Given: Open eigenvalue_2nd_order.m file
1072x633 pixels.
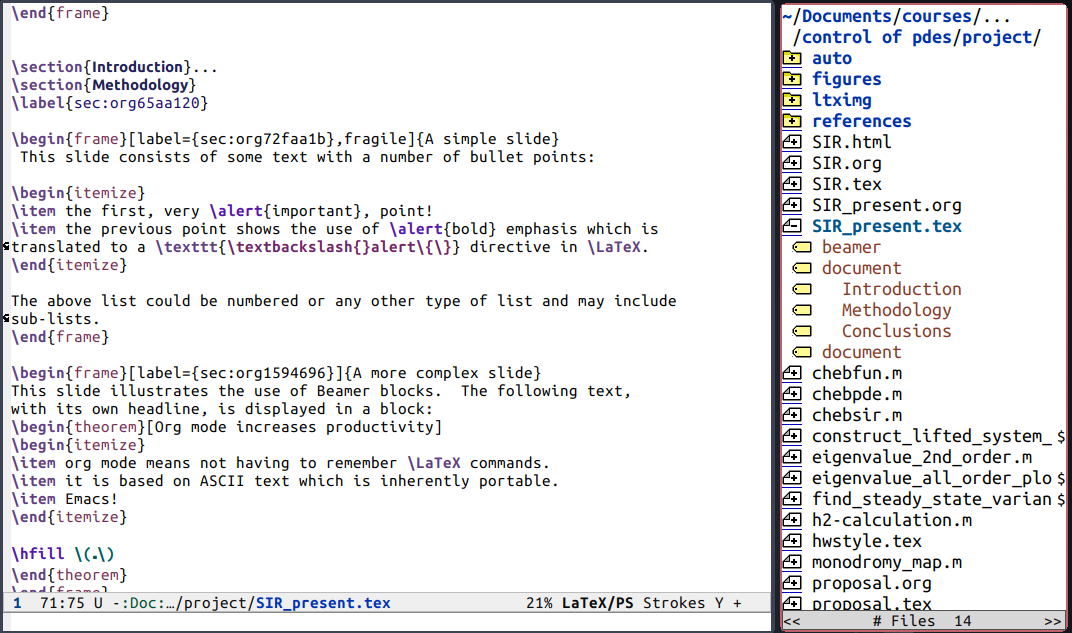Looking at the screenshot, I should 922,457.
